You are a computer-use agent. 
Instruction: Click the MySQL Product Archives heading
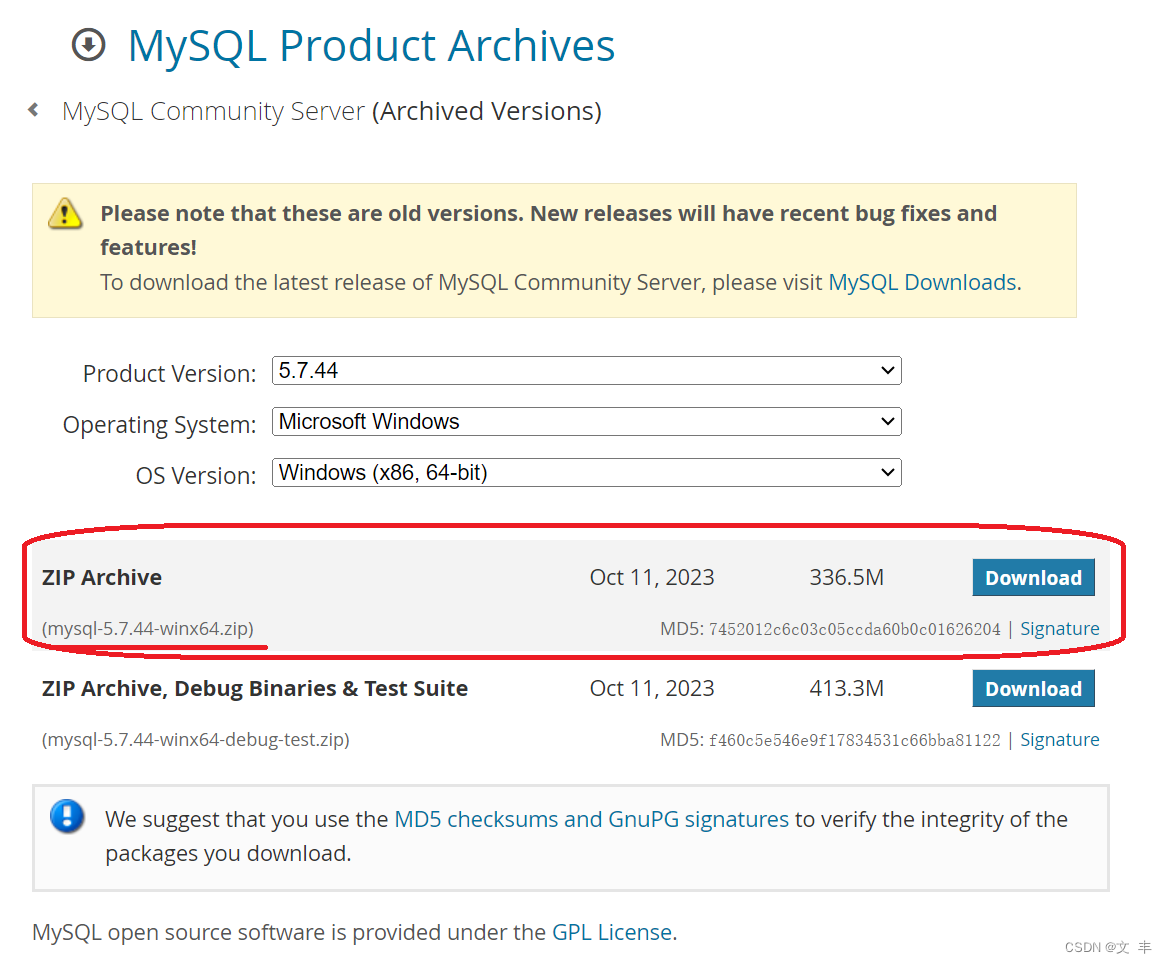pyautogui.click(x=371, y=46)
